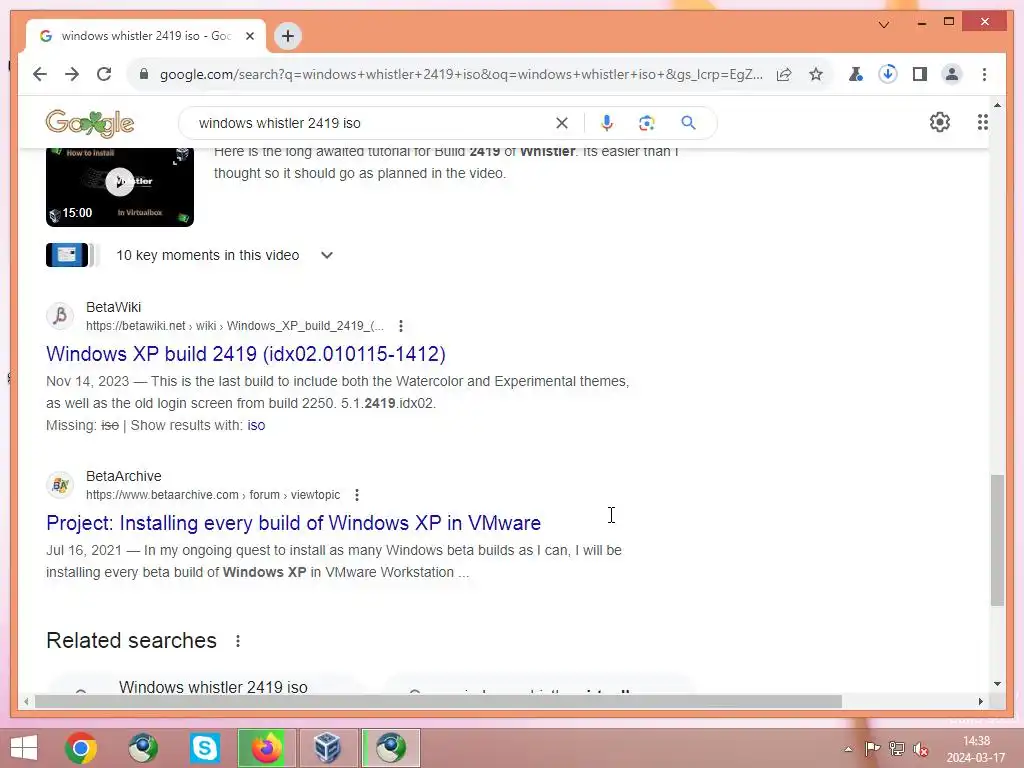Select the windows whistler 2419 iso tab
Screen dimensions: 1024x768
(145, 36)
